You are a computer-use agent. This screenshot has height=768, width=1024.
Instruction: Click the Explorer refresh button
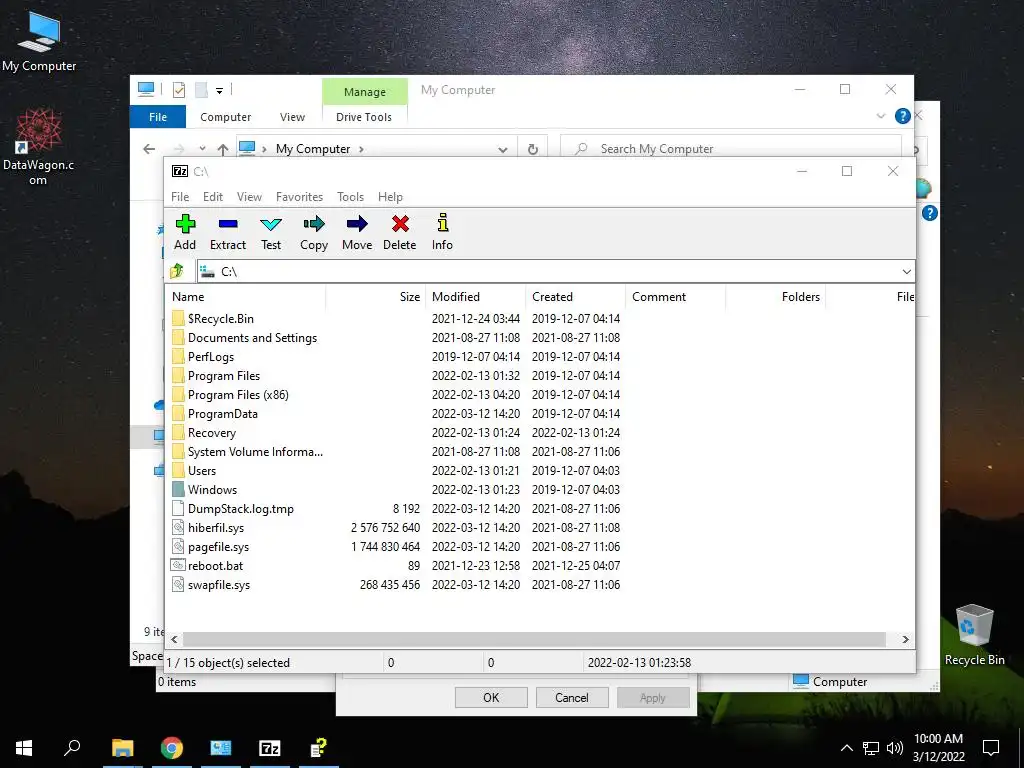click(x=533, y=149)
